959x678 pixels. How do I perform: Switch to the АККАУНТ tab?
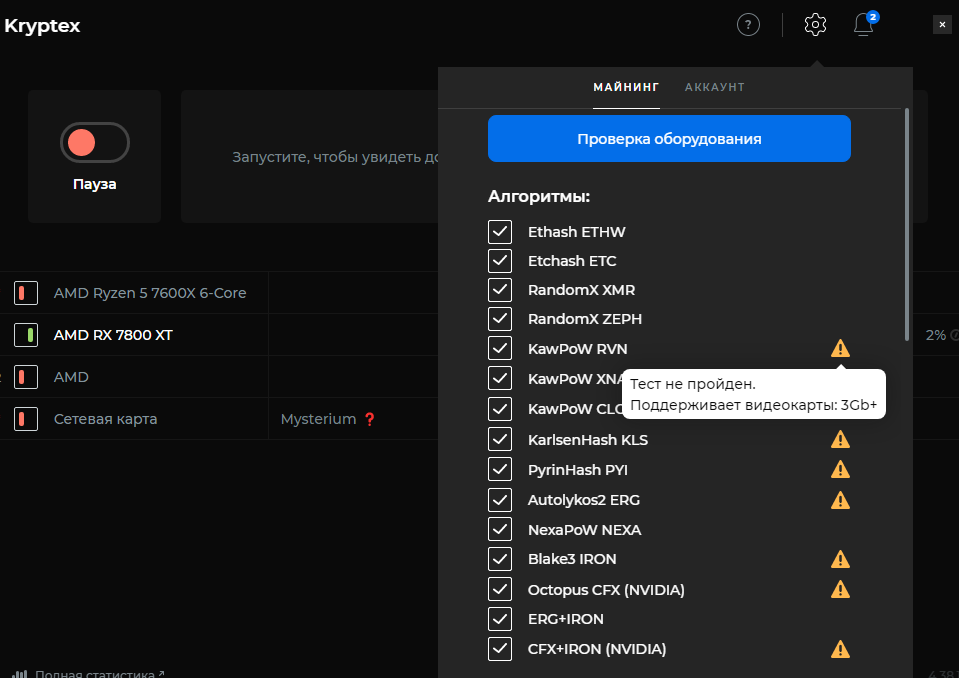coord(714,87)
